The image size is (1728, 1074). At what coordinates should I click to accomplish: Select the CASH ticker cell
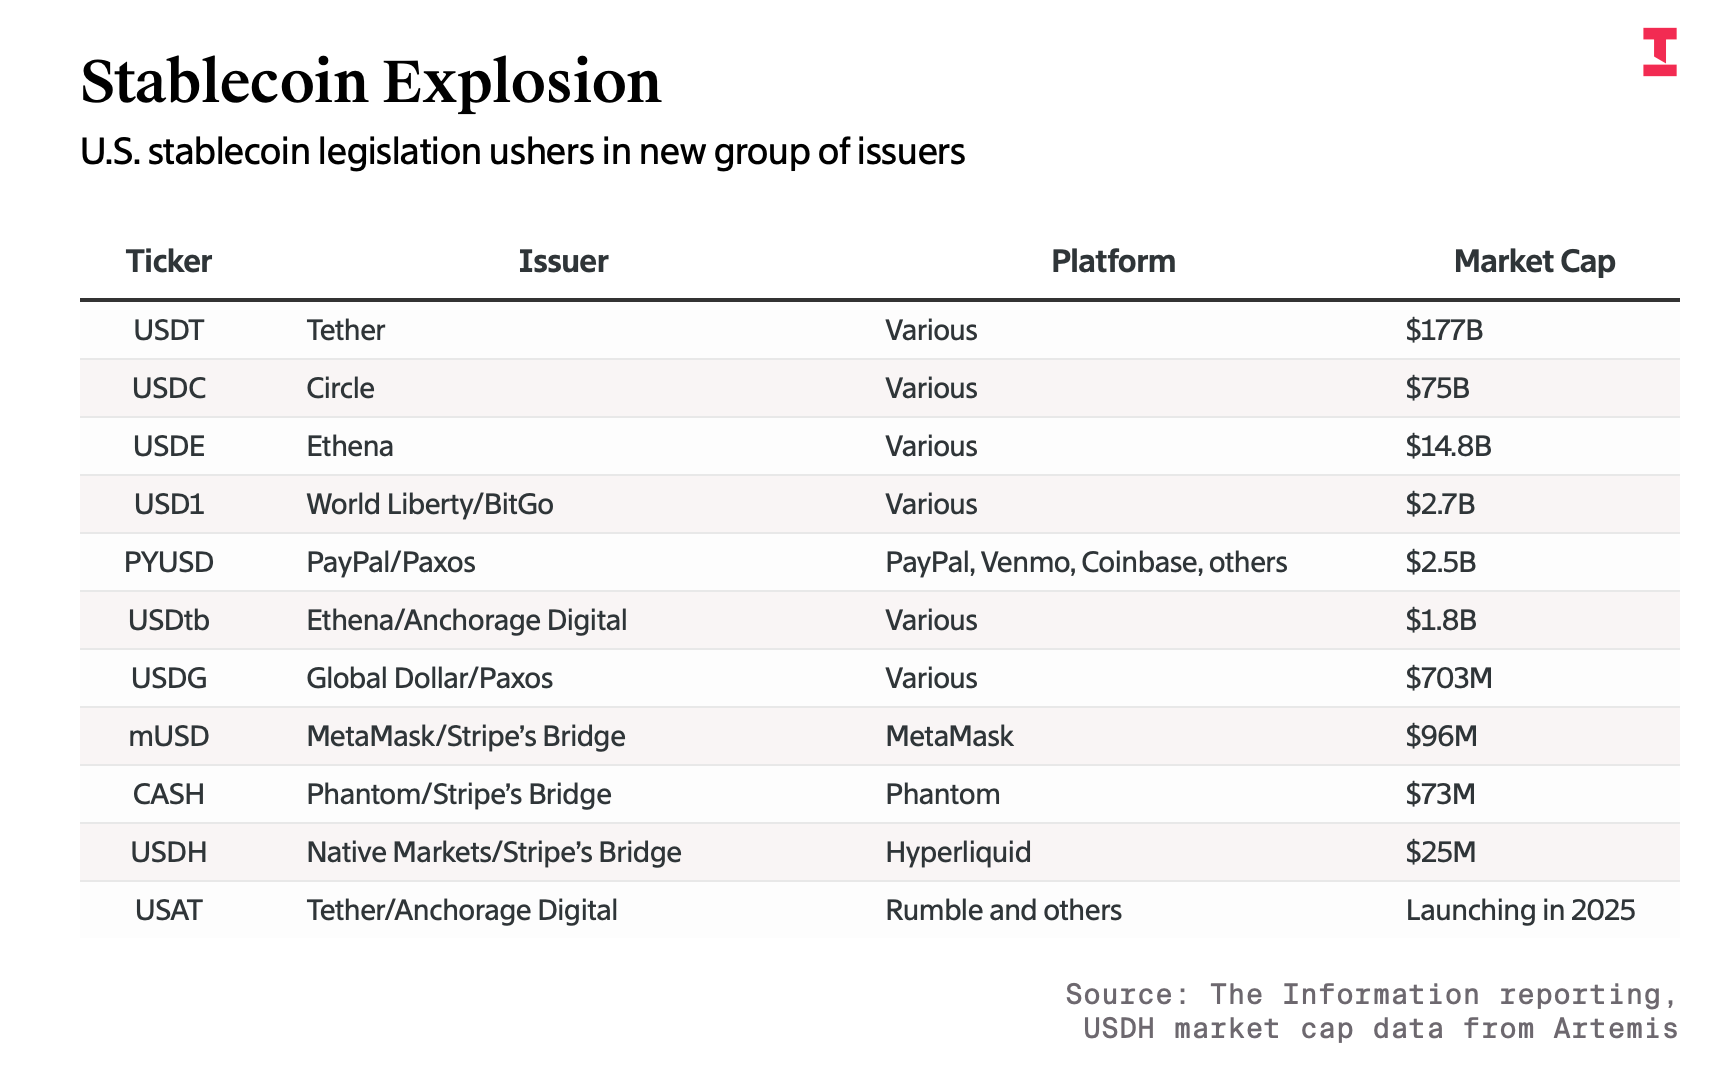tap(168, 794)
